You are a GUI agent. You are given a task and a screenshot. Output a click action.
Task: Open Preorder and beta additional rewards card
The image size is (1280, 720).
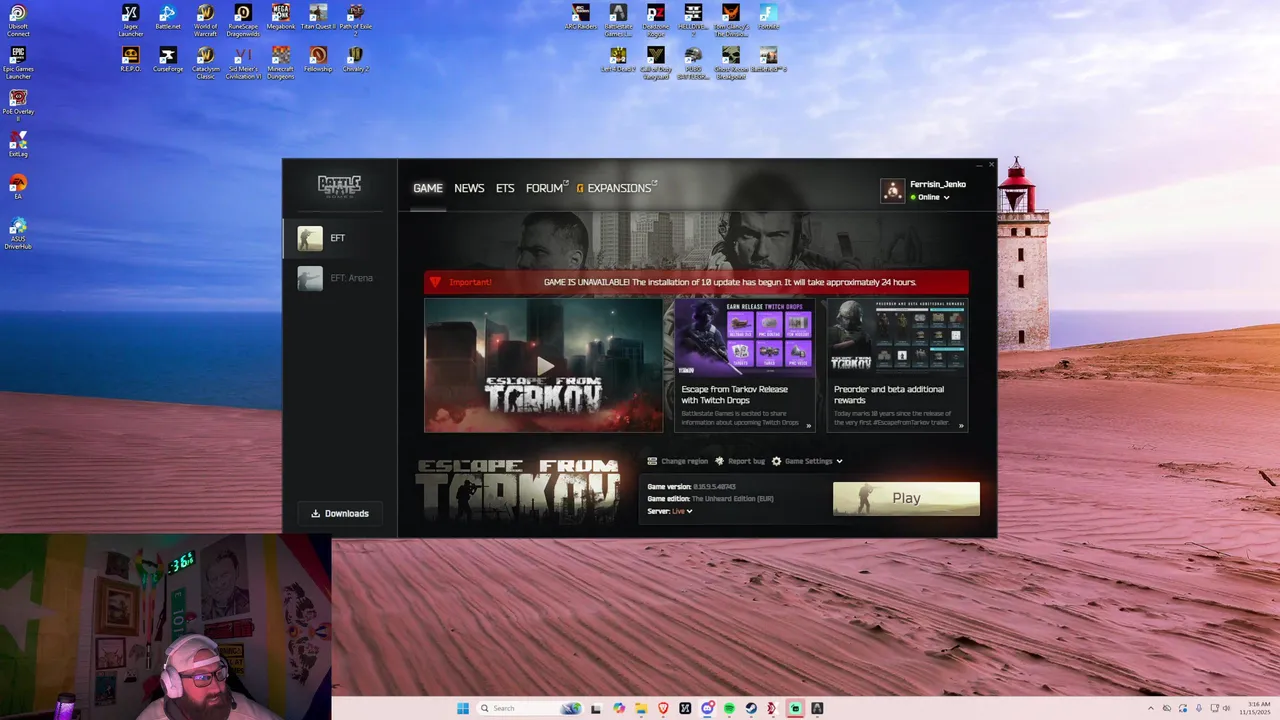click(x=897, y=365)
